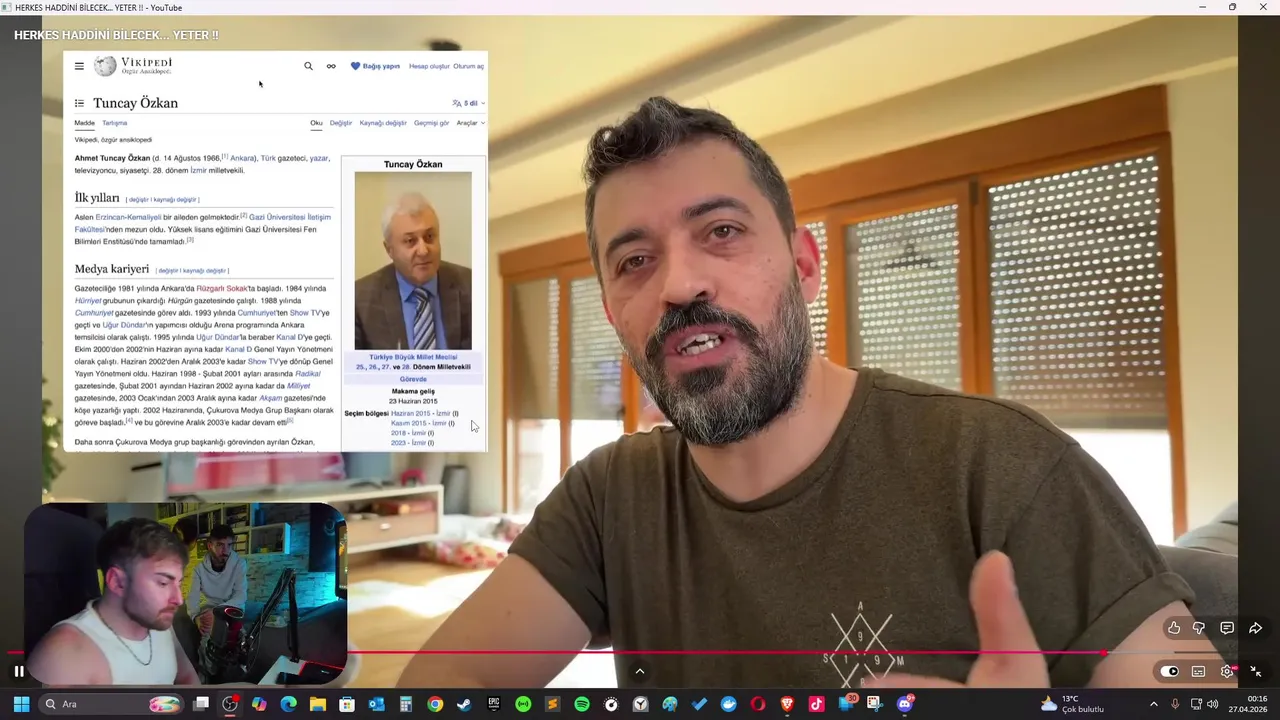The height and width of the screenshot is (720, 1280).
Task: Select 'Kaynağı değiştir' tab on Vikipedi
Action: pyautogui.click(x=383, y=123)
